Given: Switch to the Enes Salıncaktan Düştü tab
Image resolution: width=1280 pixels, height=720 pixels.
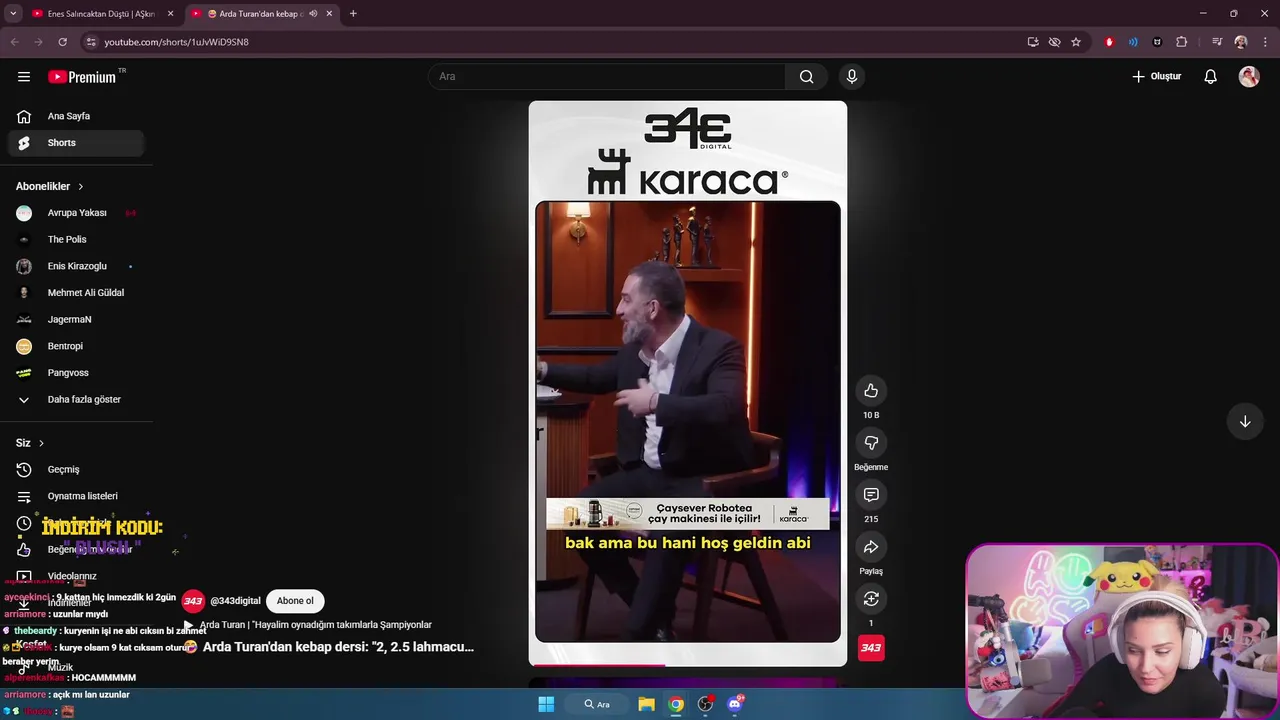Looking at the screenshot, I should (102, 14).
